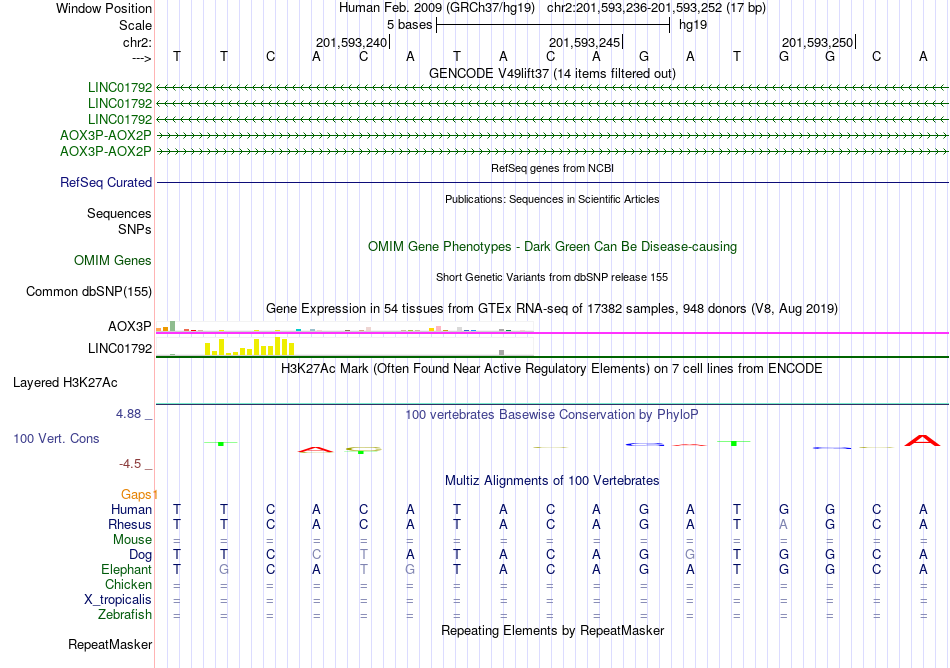Image resolution: width=950 pixels, height=668 pixels.
Task: Click the orange Gaps label
Action: (137, 494)
